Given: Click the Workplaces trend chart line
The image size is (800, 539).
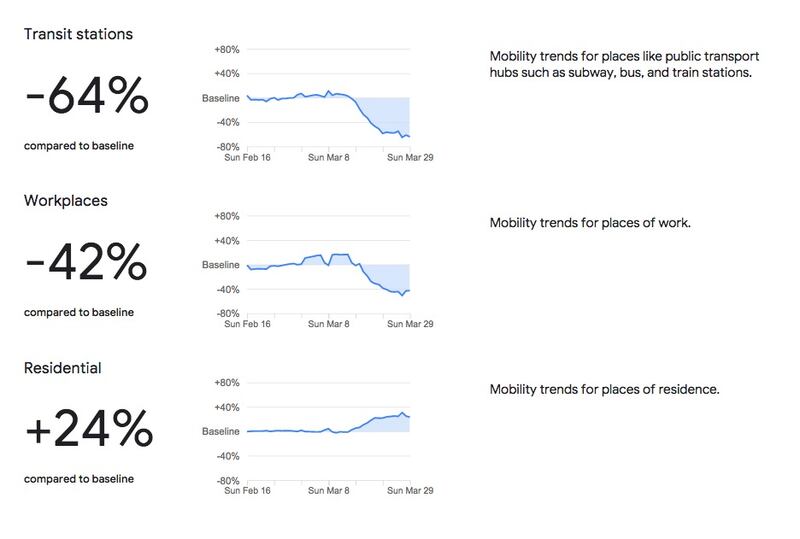Looking at the screenshot, I should pyautogui.click(x=329, y=275).
